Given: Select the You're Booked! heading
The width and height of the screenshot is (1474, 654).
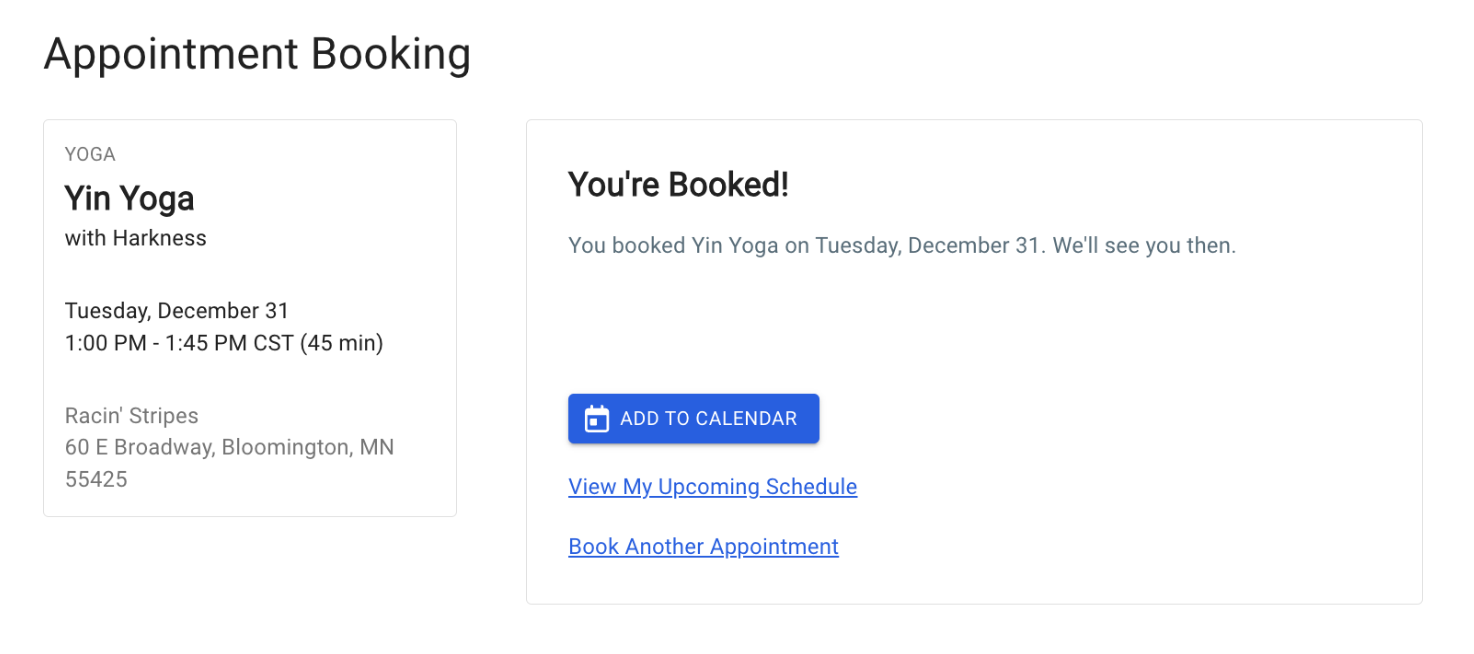Looking at the screenshot, I should tap(678, 185).
